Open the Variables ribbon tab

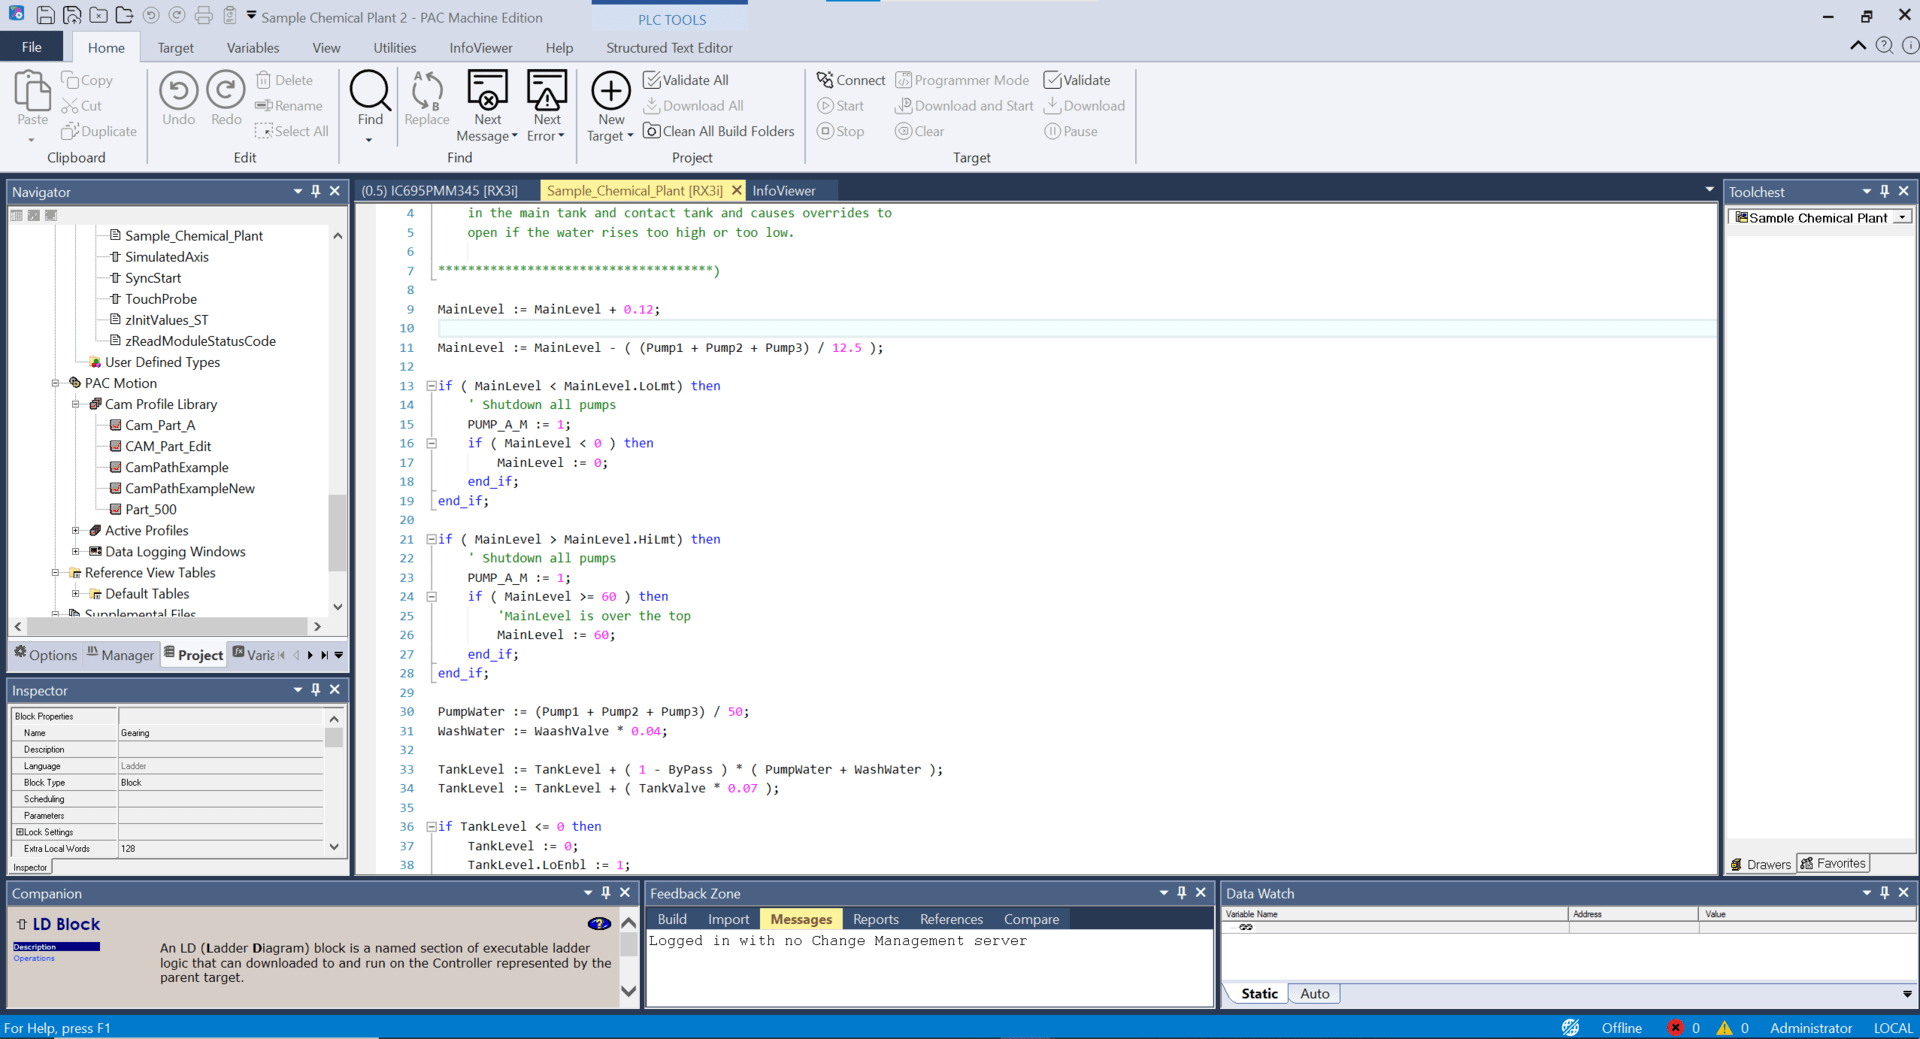[252, 48]
